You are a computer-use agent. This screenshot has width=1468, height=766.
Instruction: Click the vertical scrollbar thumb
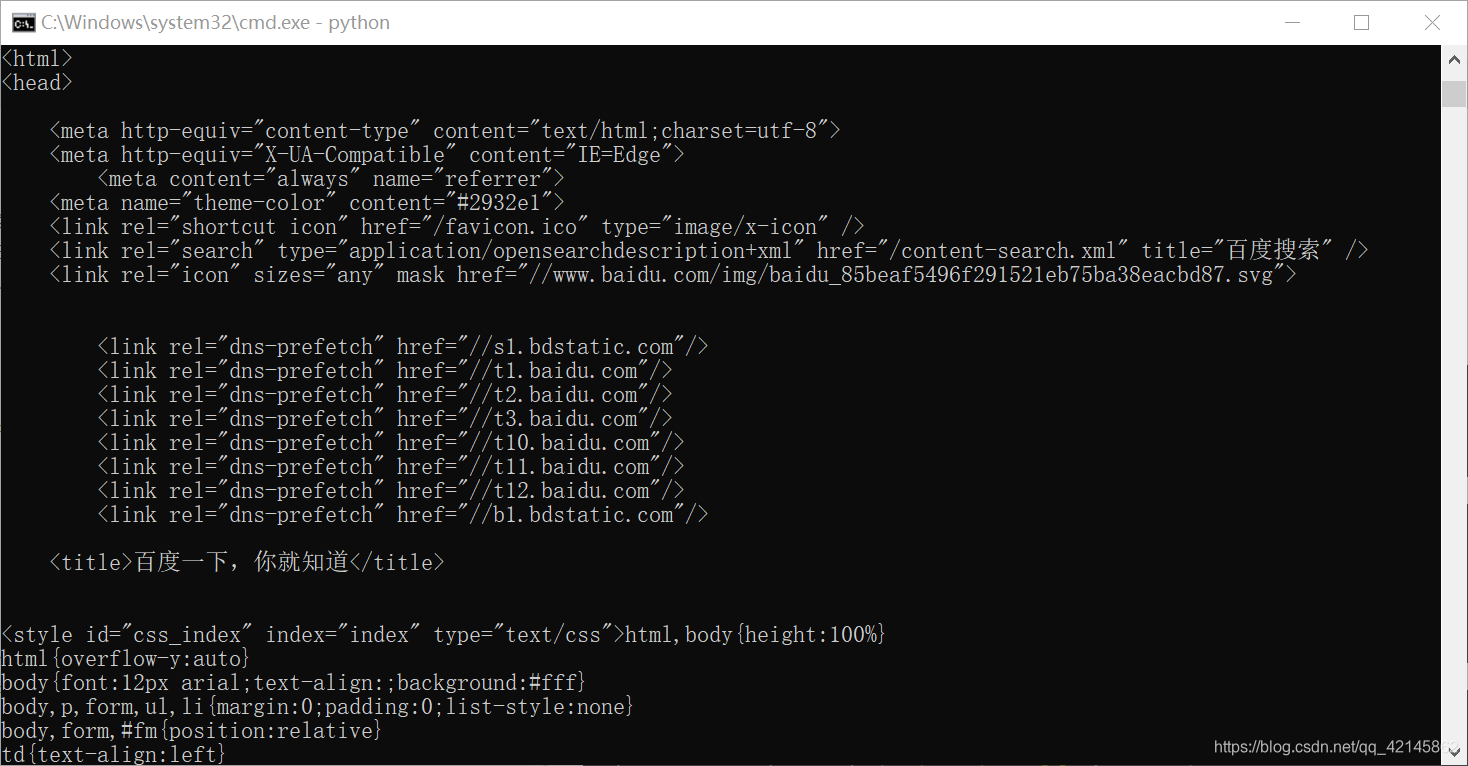click(x=1454, y=93)
